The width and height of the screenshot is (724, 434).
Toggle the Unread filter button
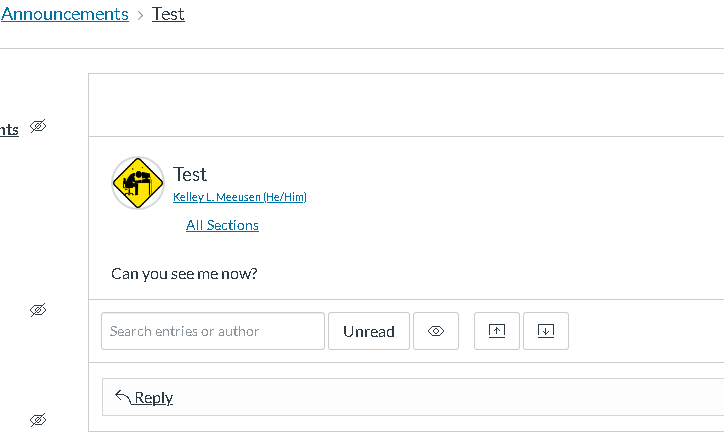click(369, 331)
